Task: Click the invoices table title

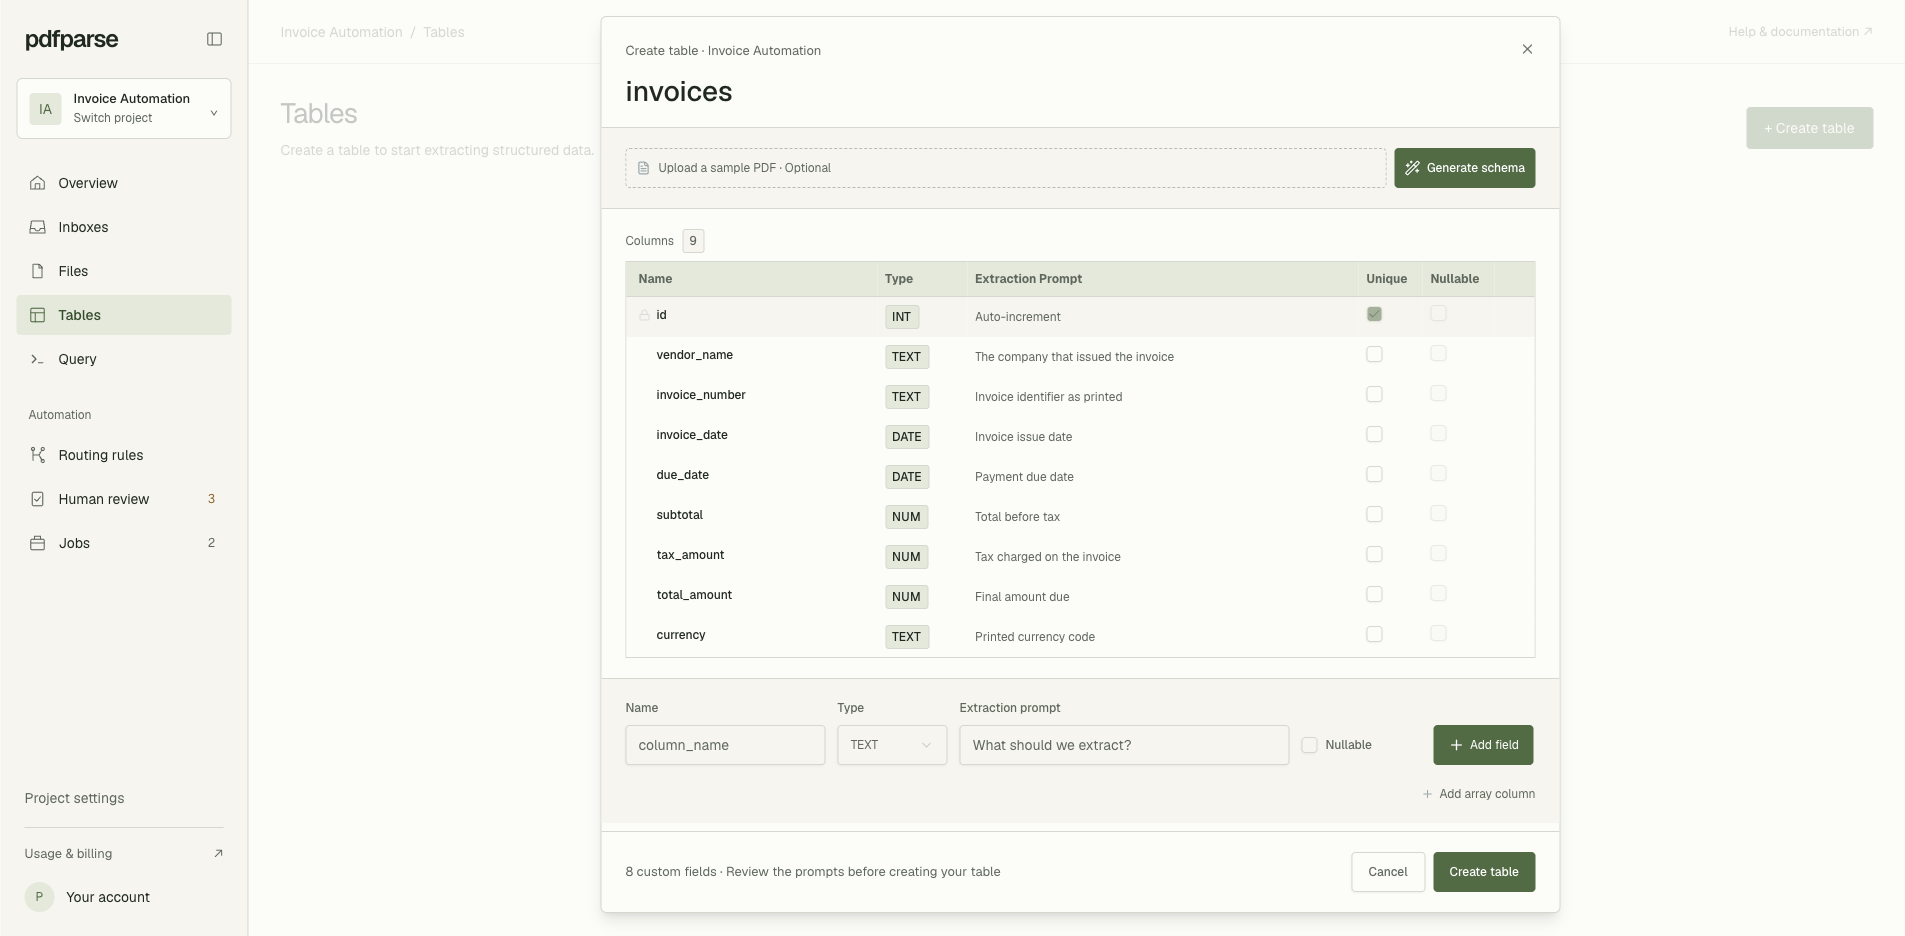Action: click(679, 92)
